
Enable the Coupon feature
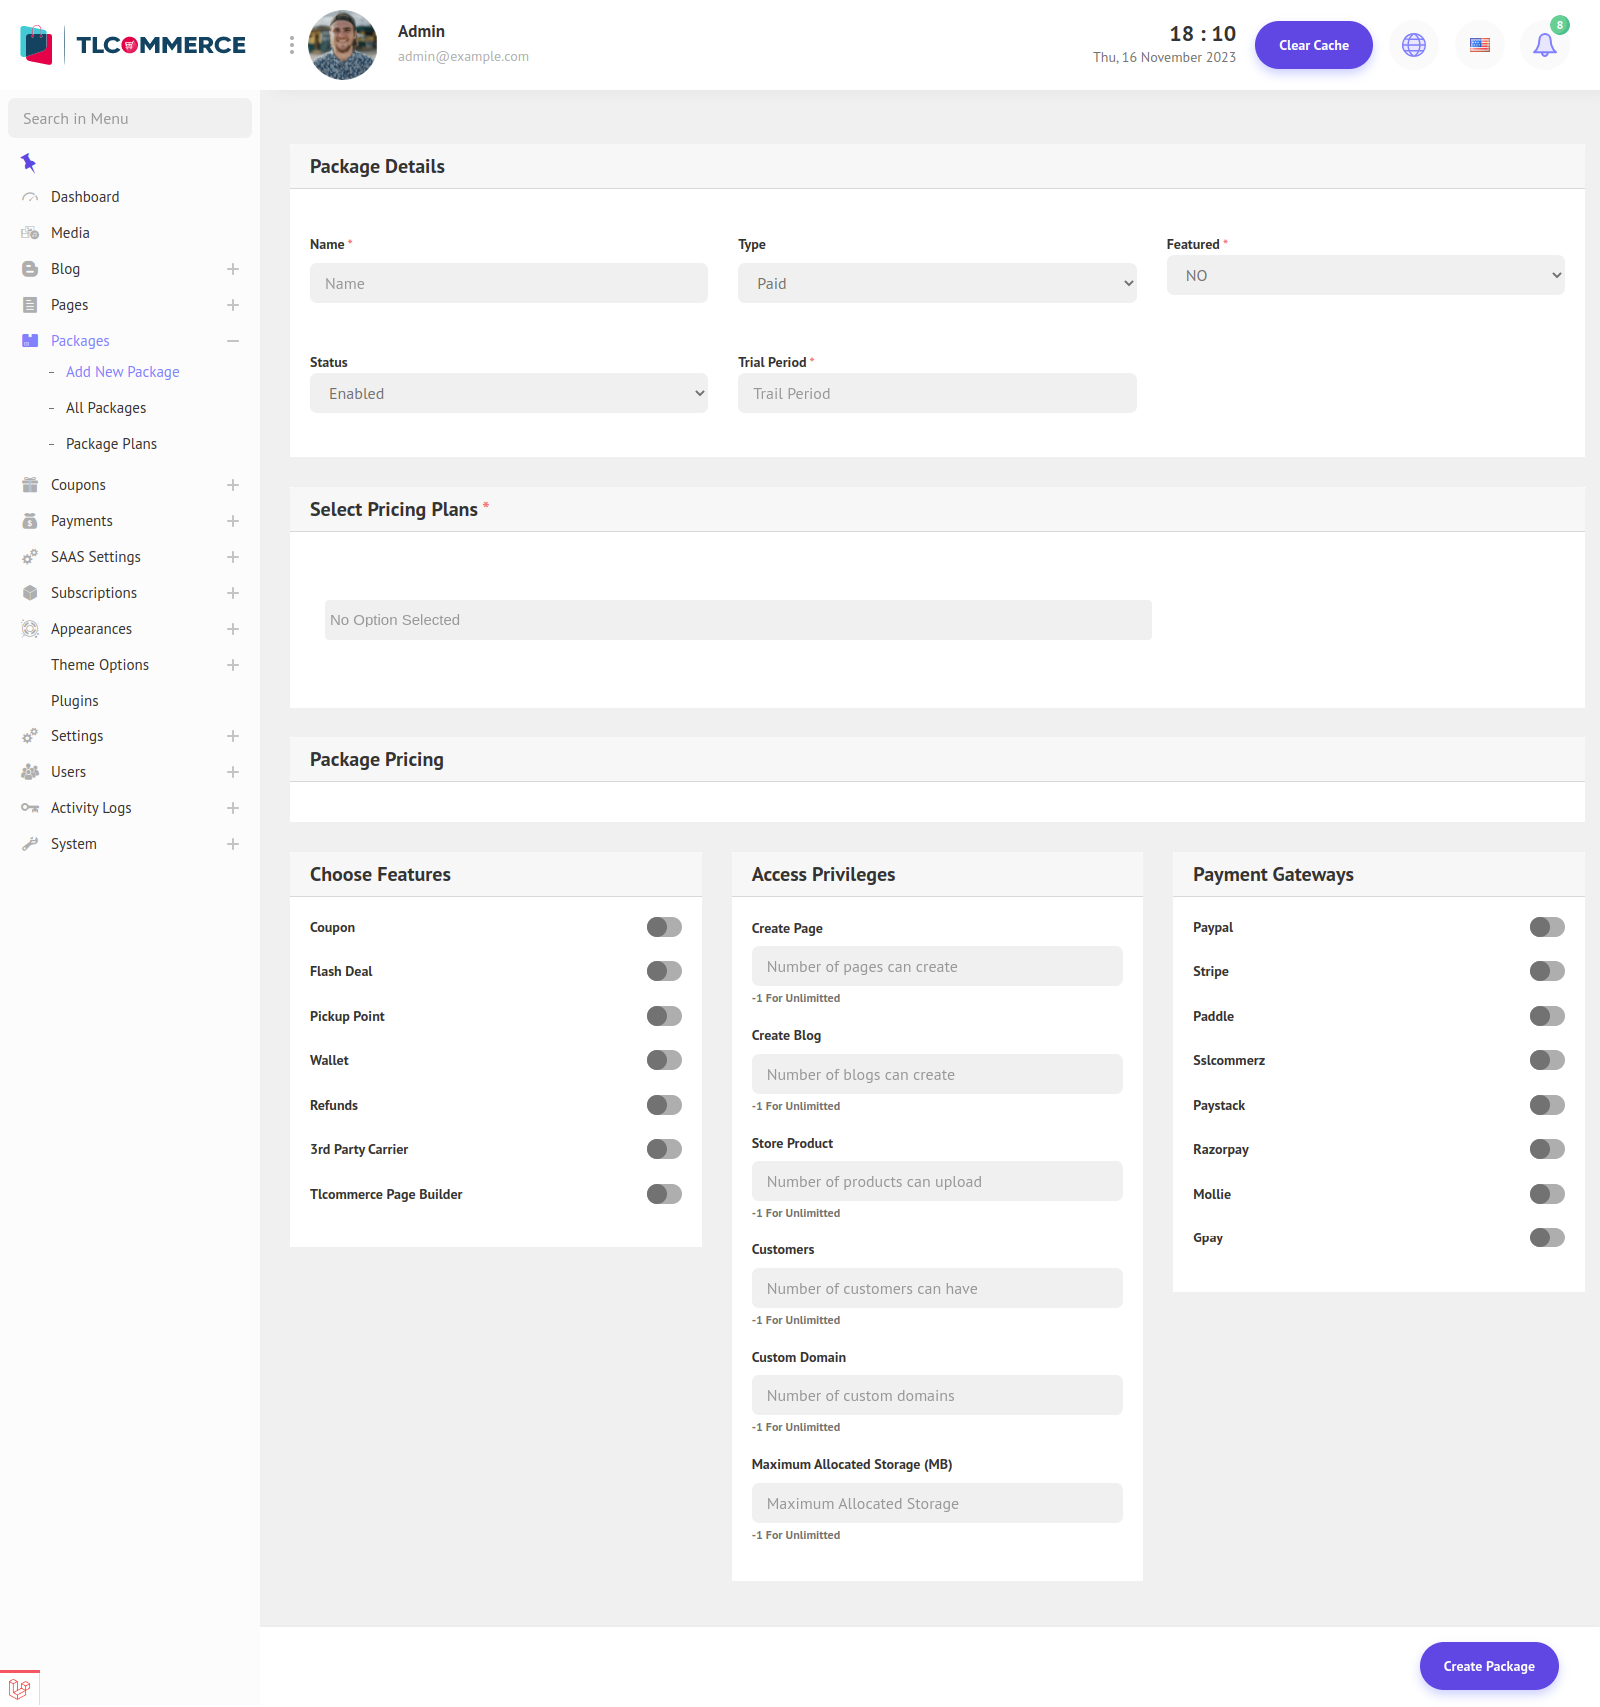point(663,927)
